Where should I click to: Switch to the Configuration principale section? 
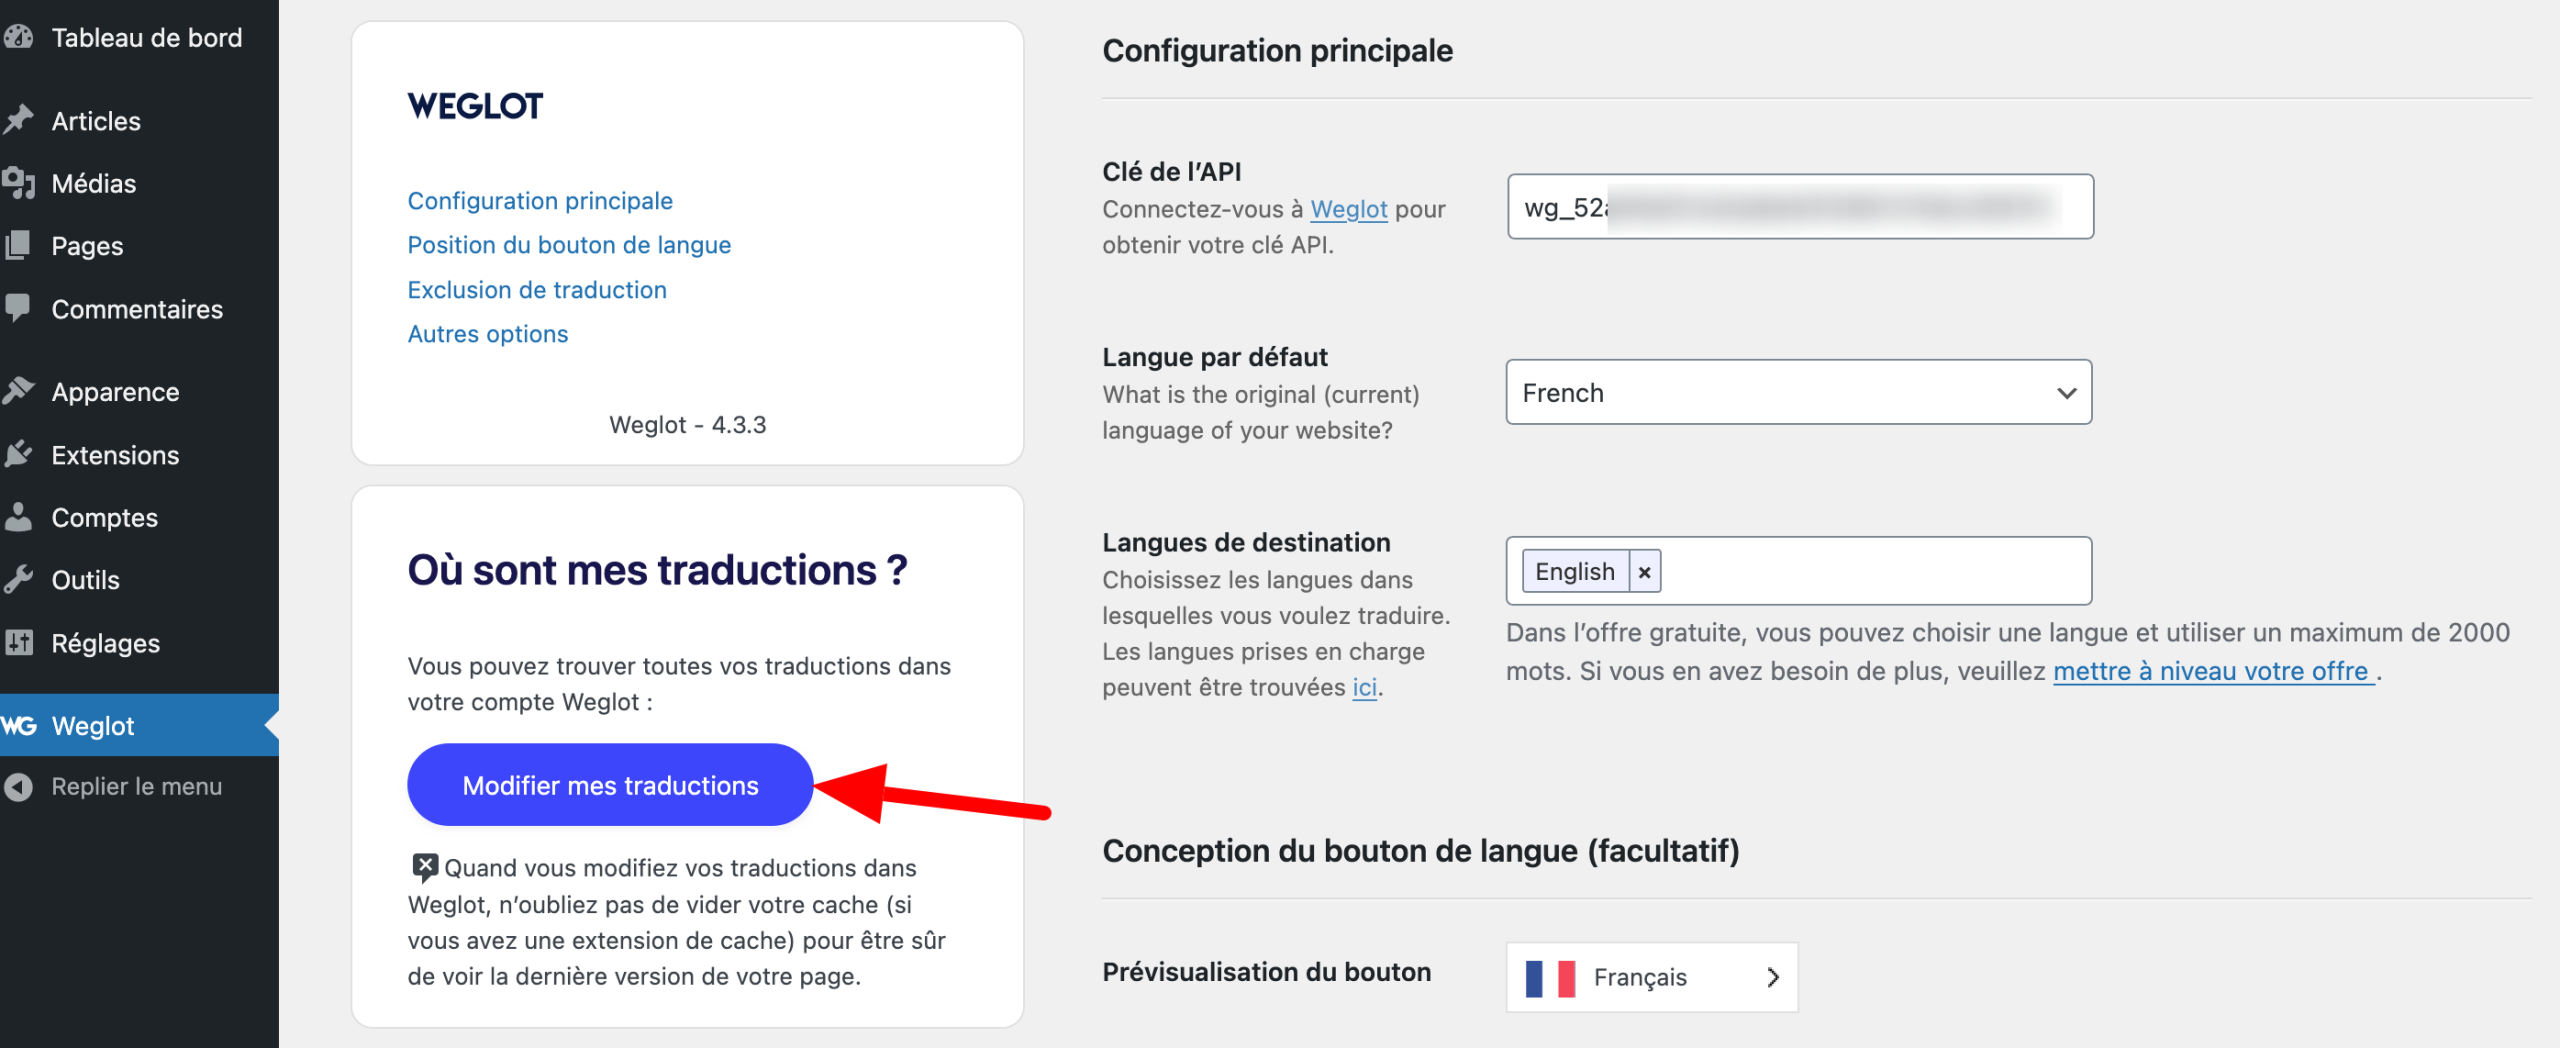(x=539, y=200)
